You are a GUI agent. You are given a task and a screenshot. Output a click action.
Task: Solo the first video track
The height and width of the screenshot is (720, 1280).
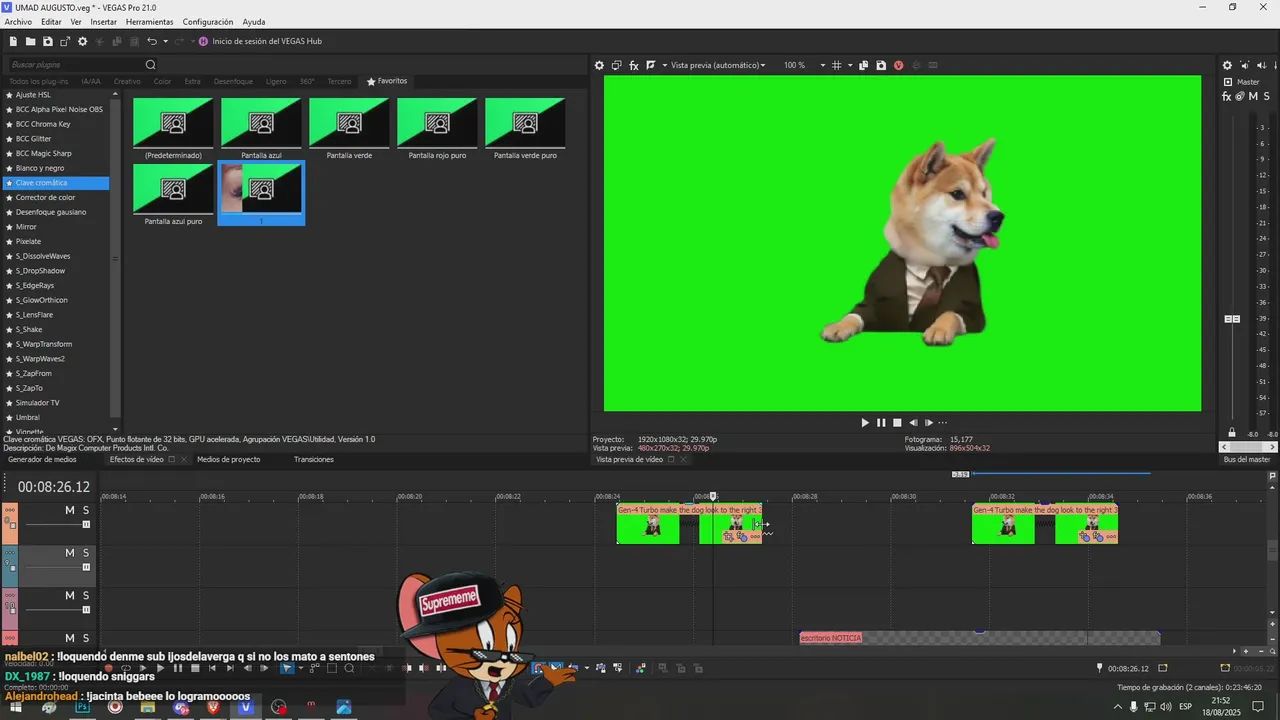(86, 510)
